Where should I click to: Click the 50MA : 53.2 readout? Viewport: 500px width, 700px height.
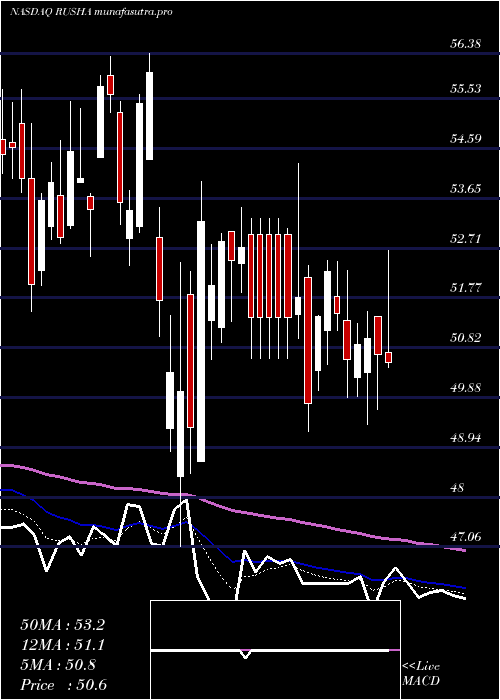(x=62, y=625)
